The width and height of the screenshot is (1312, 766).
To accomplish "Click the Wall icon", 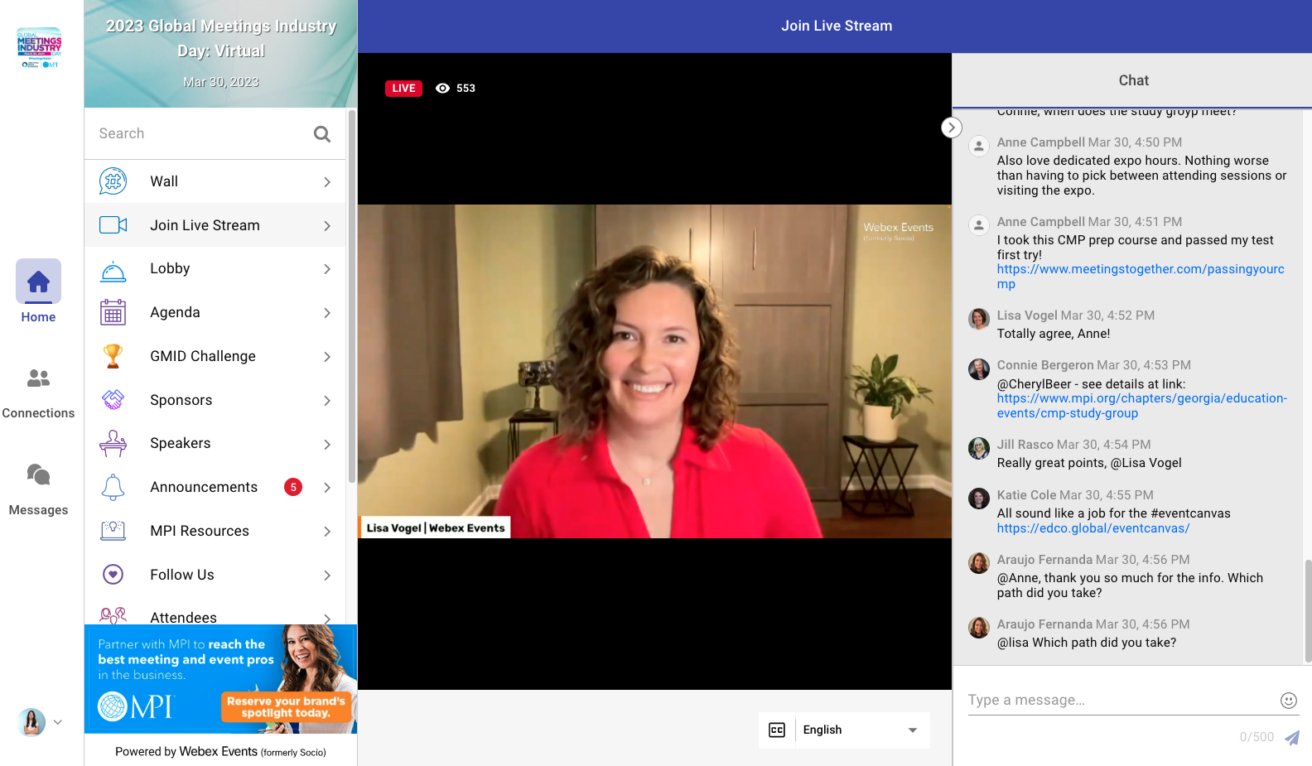I will (x=113, y=182).
